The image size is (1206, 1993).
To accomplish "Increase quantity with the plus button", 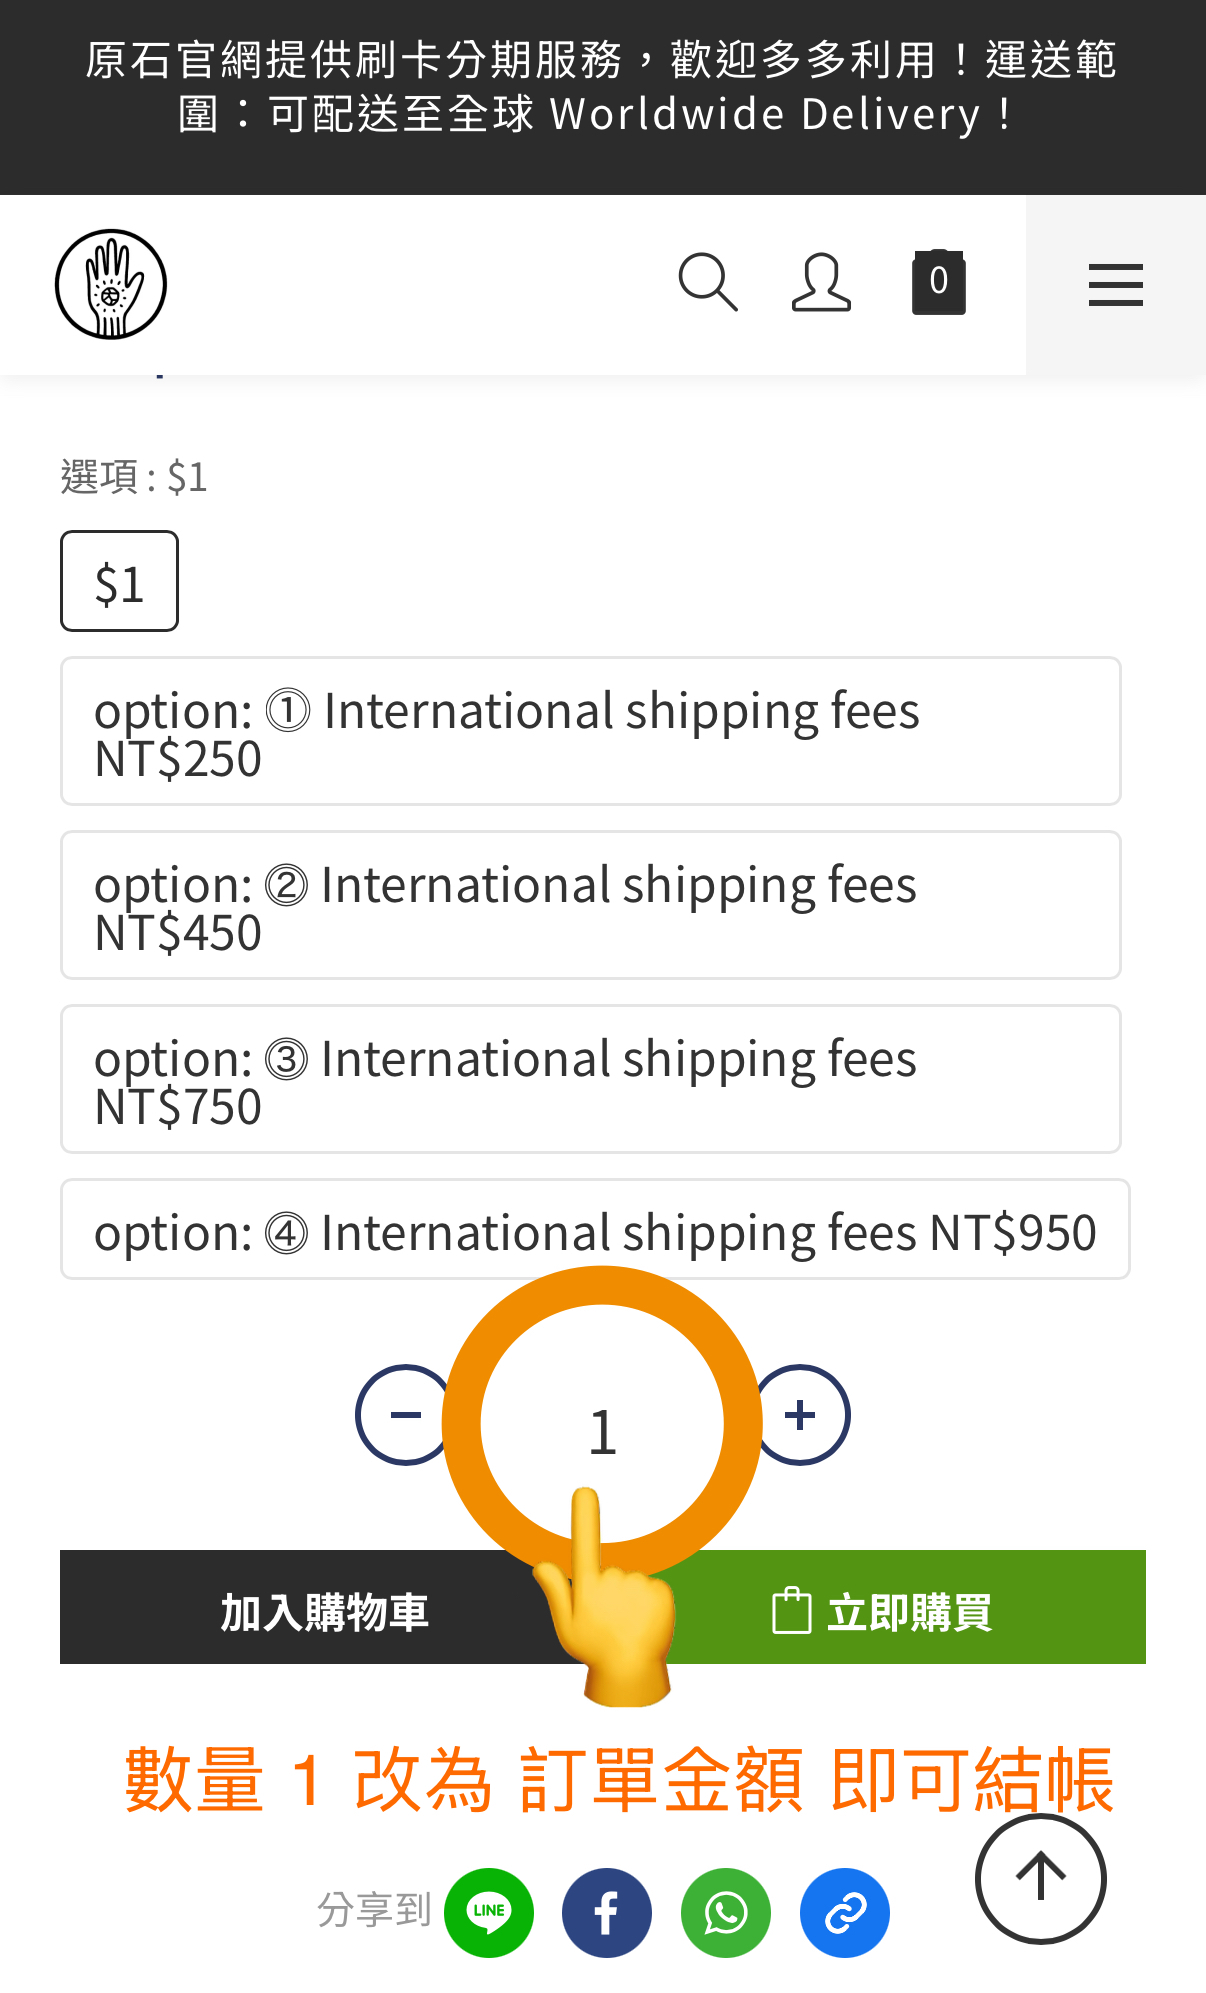I will tap(801, 1415).
